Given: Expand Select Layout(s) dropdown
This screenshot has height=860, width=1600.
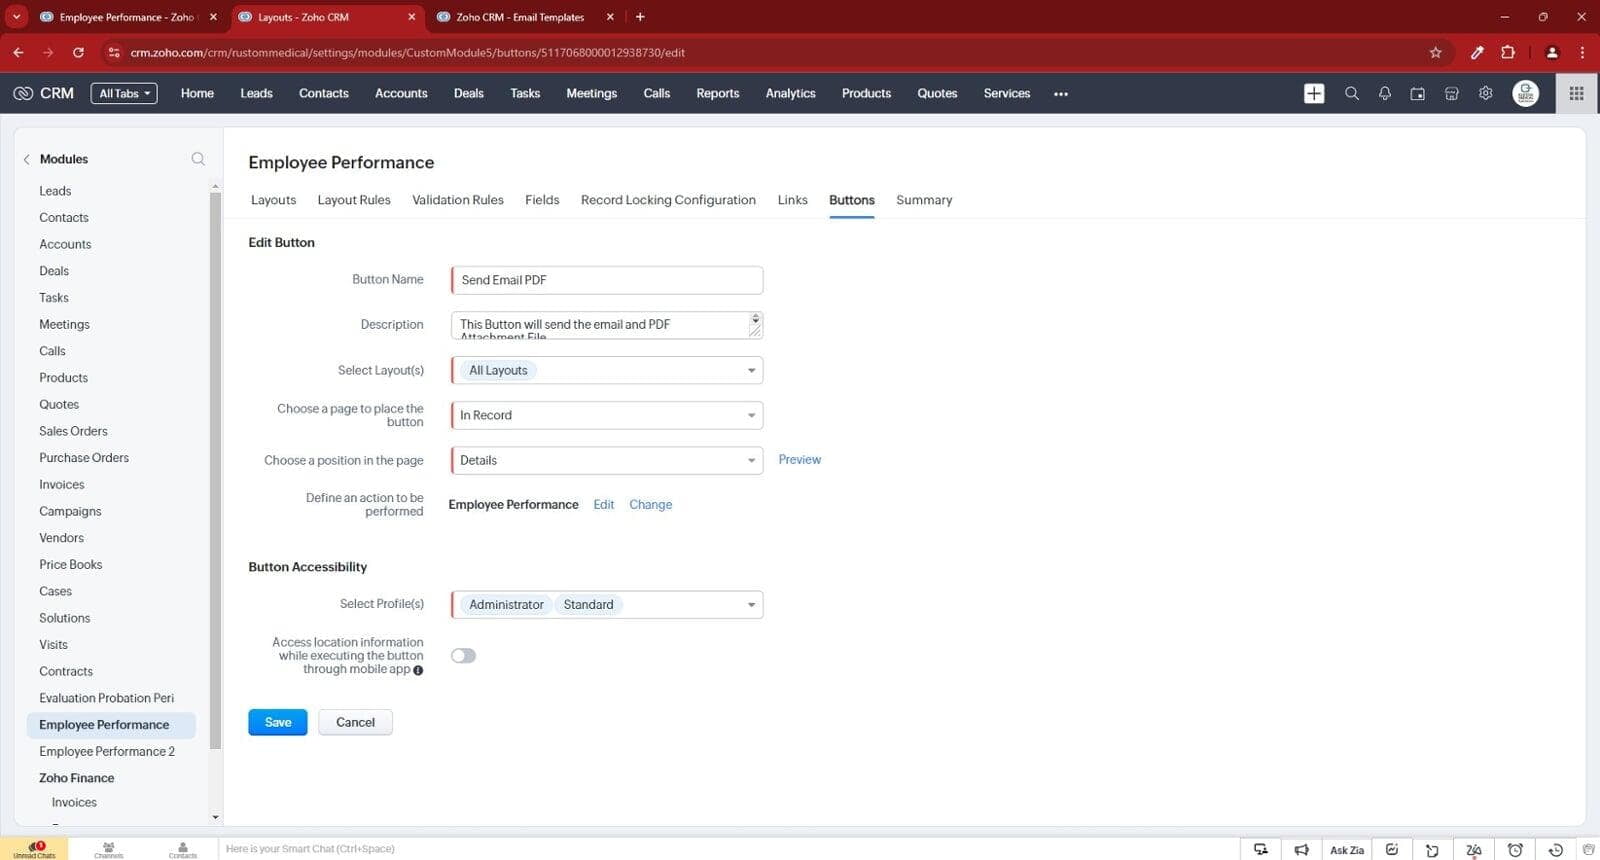Looking at the screenshot, I should click(607, 370).
